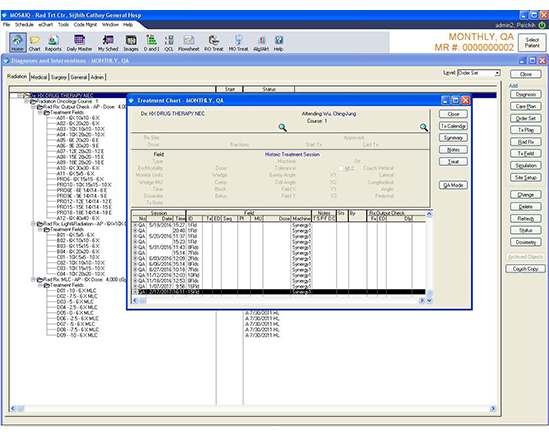The width and height of the screenshot is (549, 437).
Task: Open the Daily Master icon
Action: [x=79, y=43]
